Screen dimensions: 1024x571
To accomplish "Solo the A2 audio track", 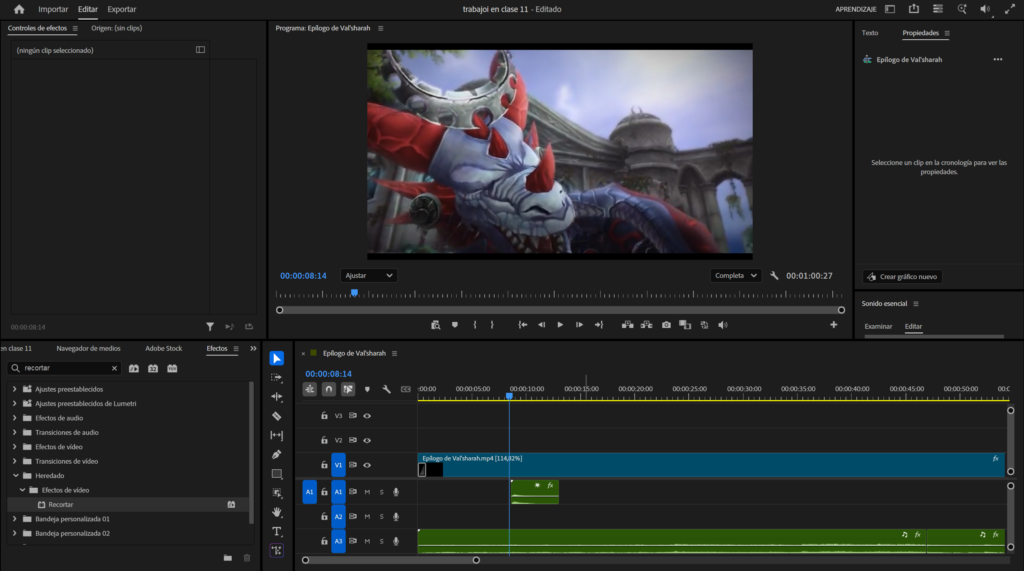I will tap(381, 517).
